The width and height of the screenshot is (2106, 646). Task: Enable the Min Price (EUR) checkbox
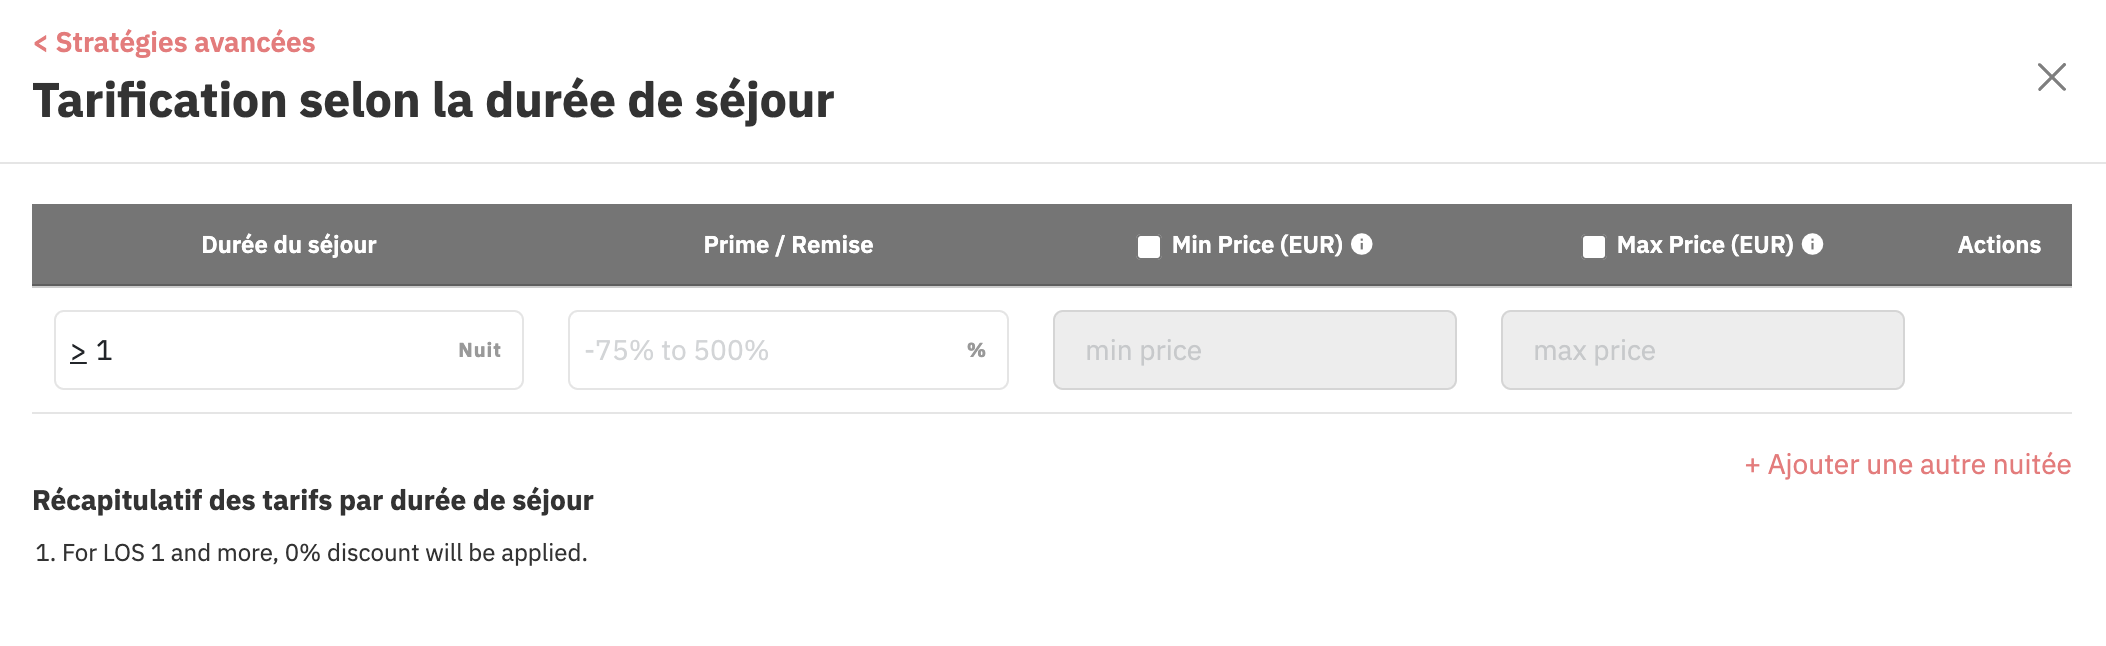point(1149,247)
